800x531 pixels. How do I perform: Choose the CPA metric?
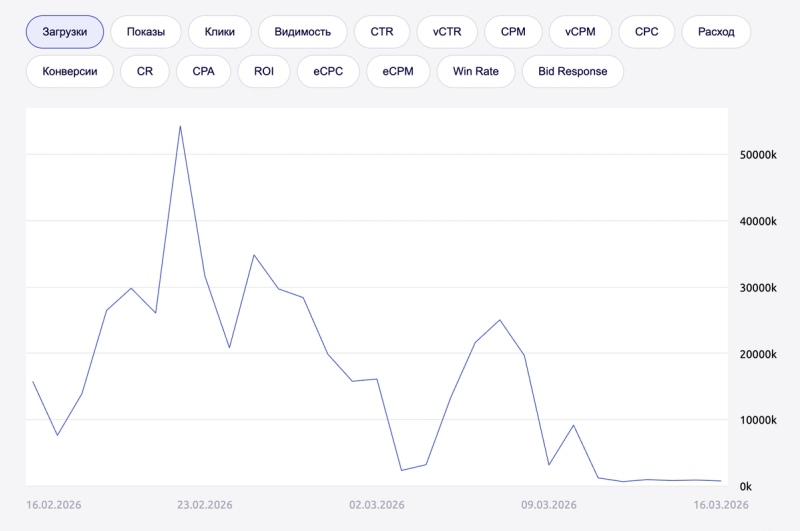(204, 71)
